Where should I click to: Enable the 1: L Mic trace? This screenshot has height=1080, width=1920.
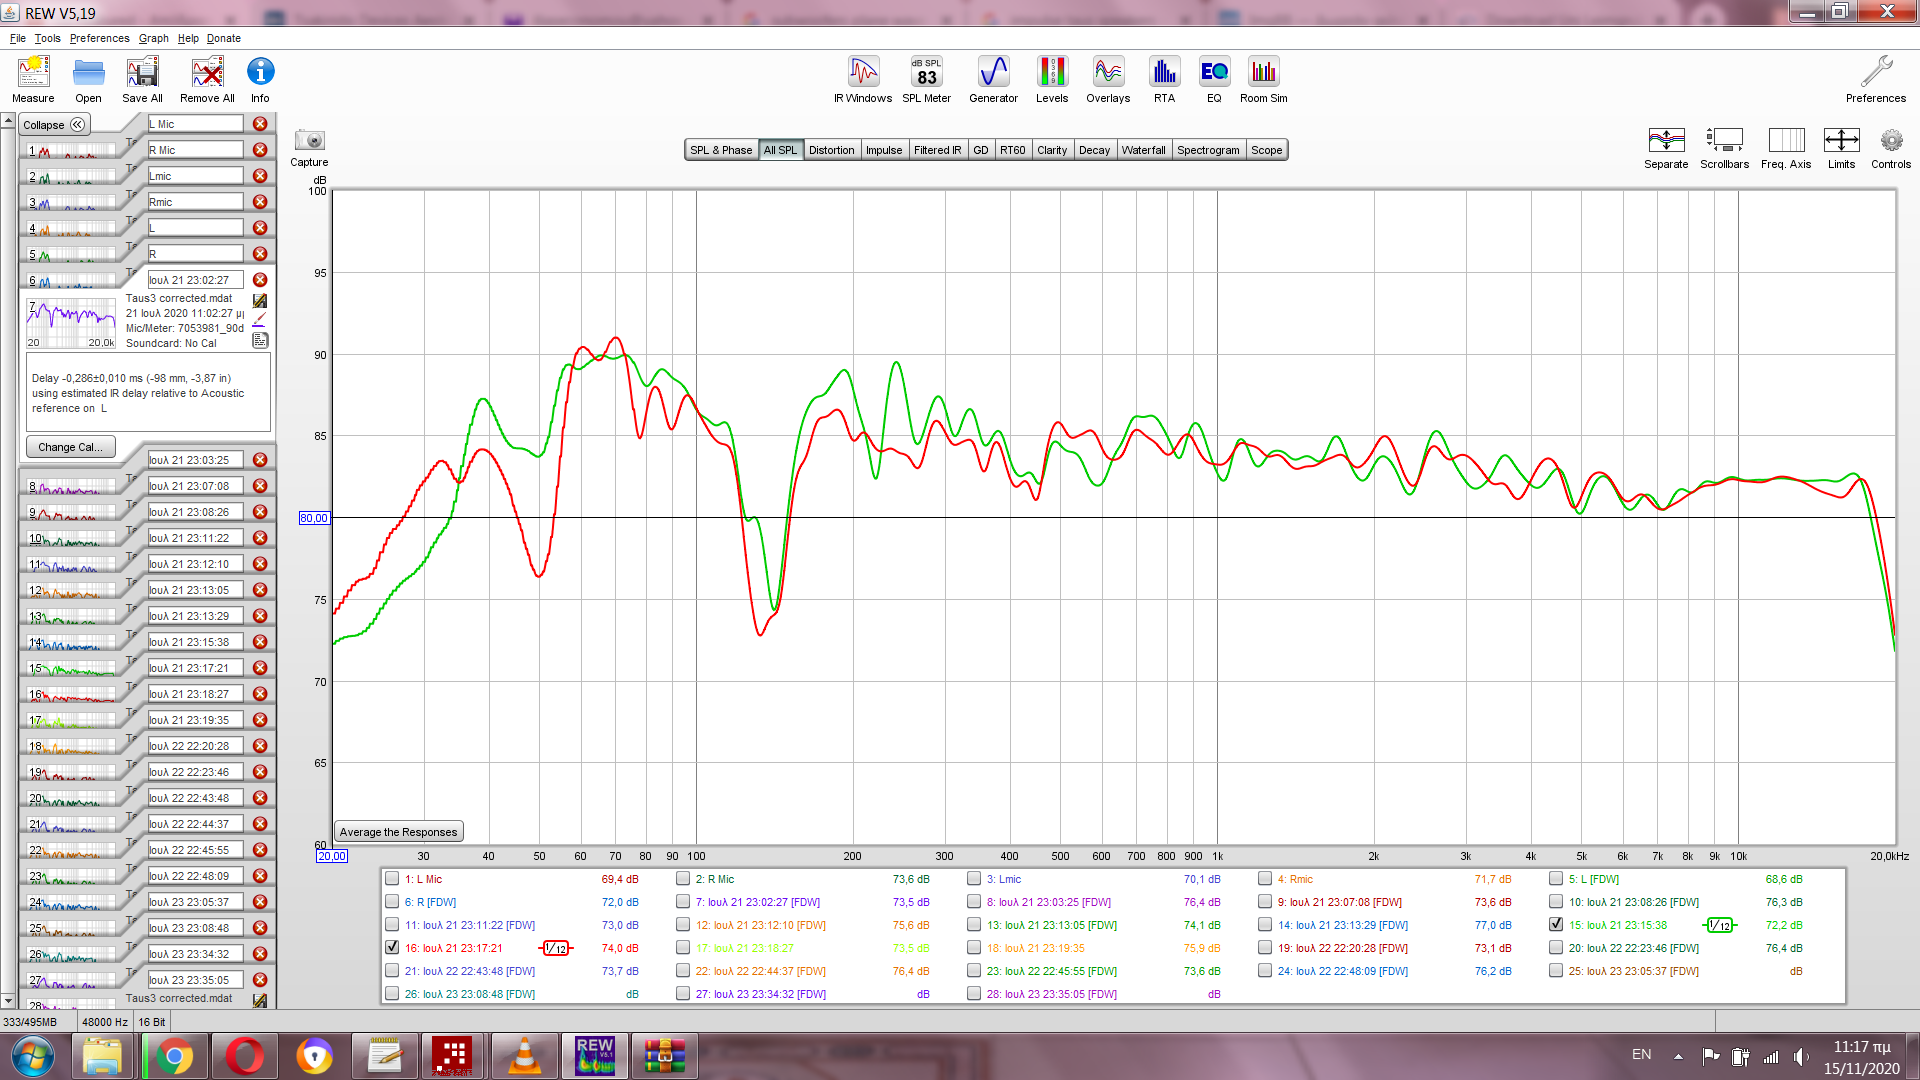[x=392, y=879]
